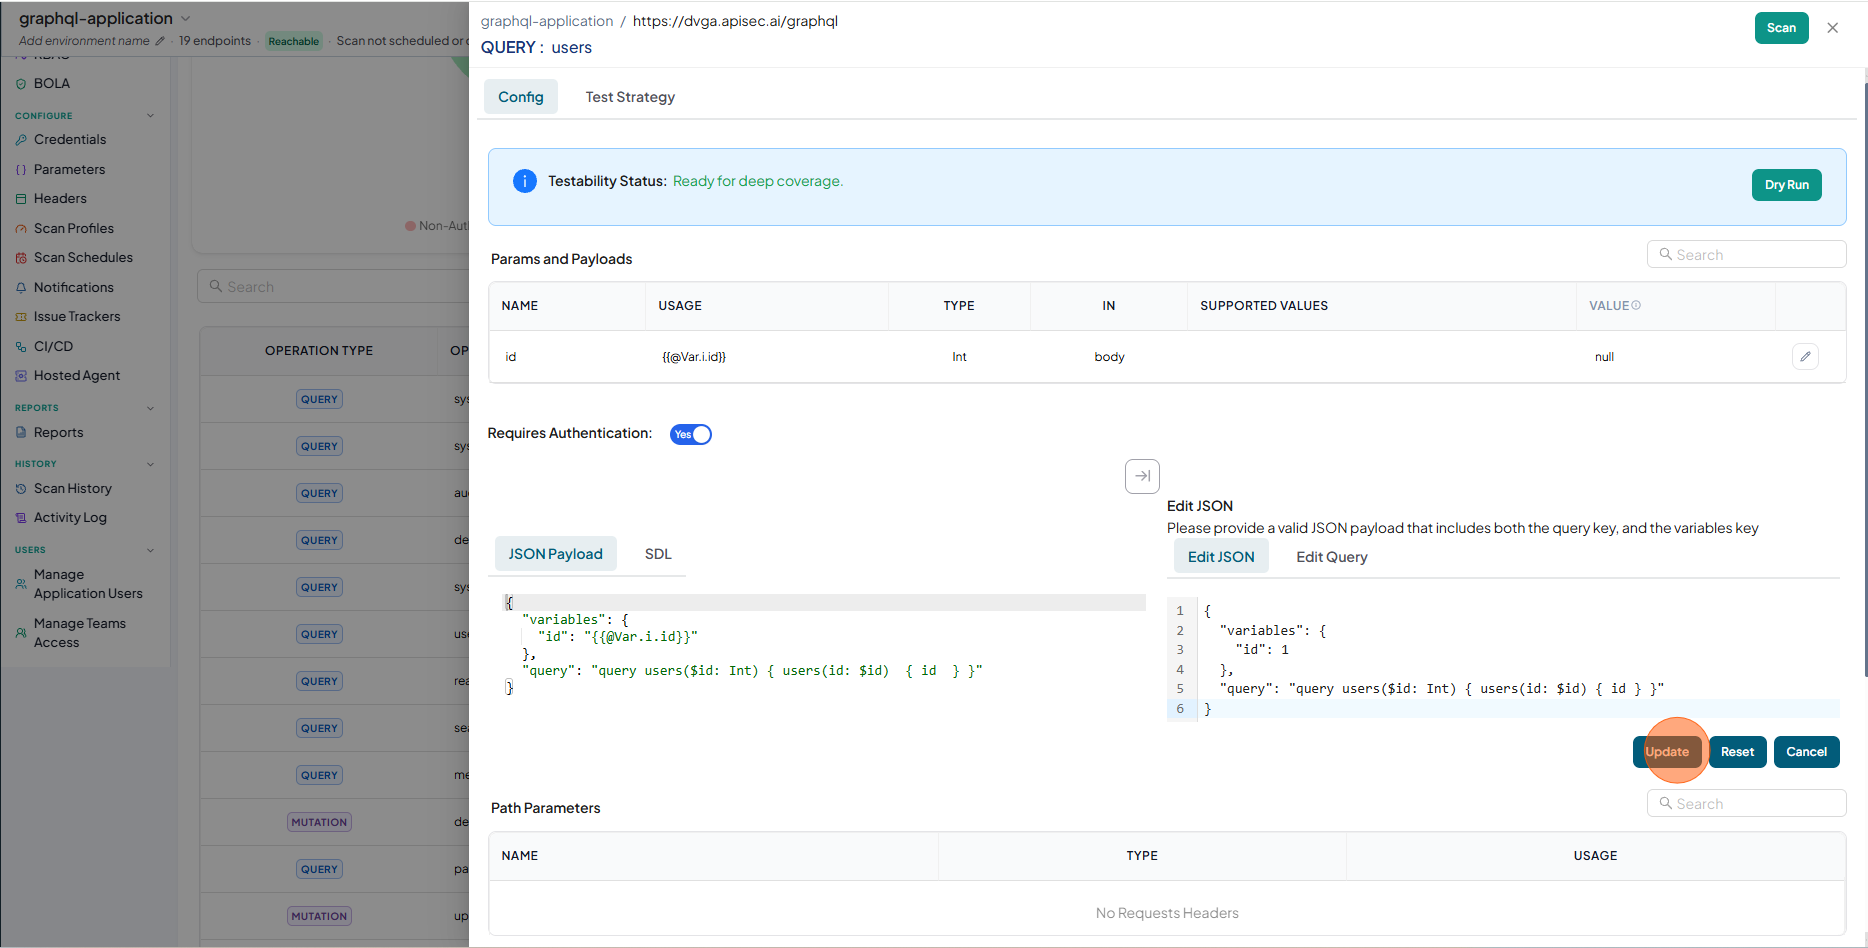The height and width of the screenshot is (948, 1868).
Task: Collapse the CONFIGURE sidebar section
Action: tap(151, 116)
